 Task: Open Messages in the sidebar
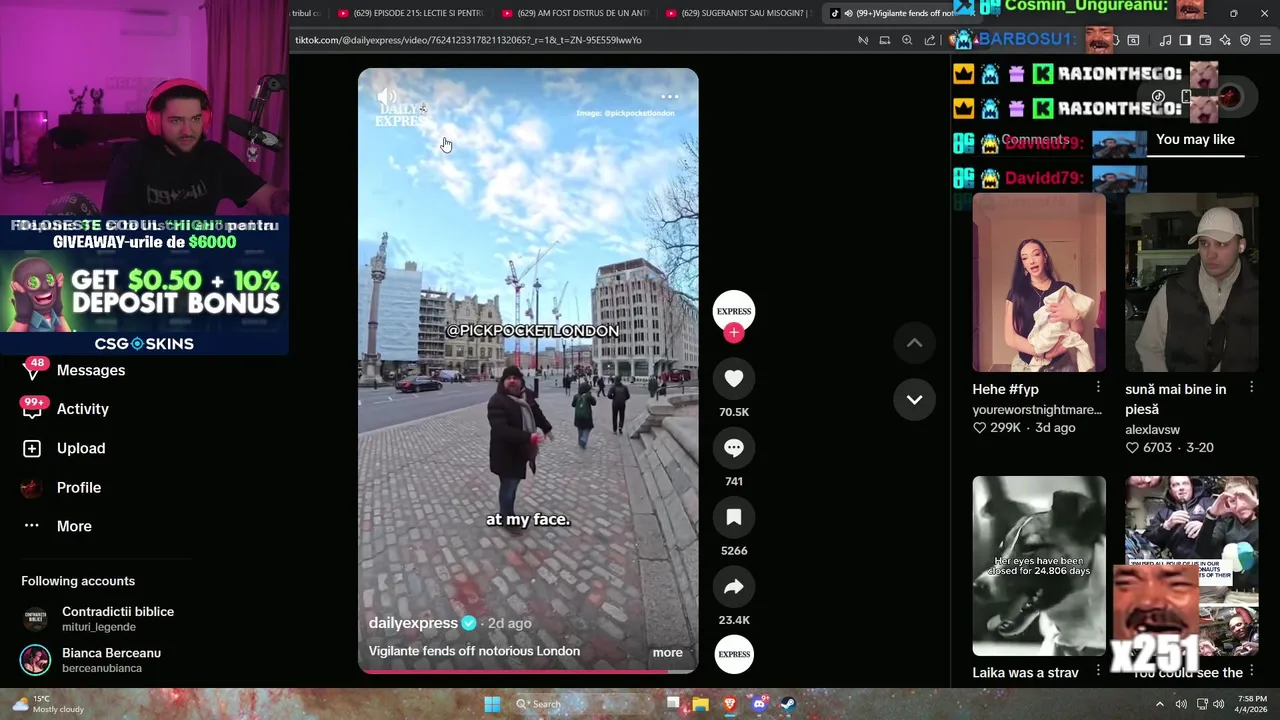click(x=91, y=370)
